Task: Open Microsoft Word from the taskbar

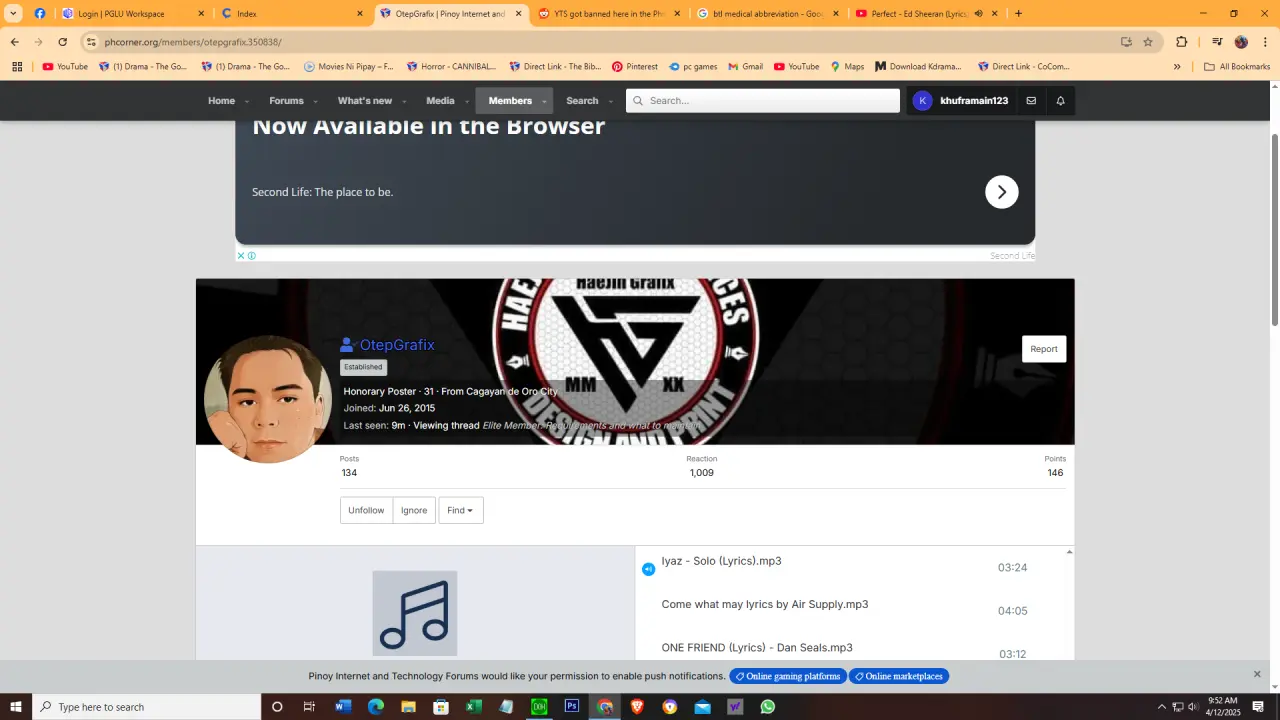Action: click(x=343, y=707)
